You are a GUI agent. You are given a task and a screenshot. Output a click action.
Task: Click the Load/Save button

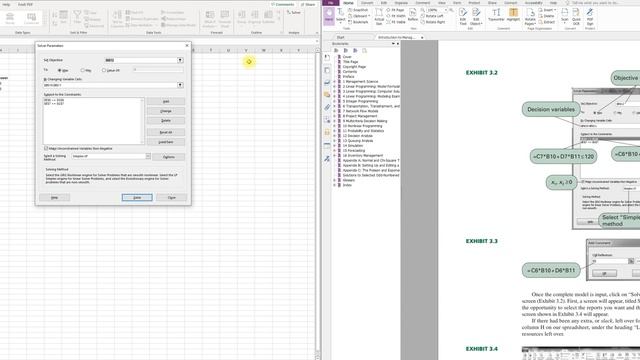pyautogui.click(x=166, y=142)
